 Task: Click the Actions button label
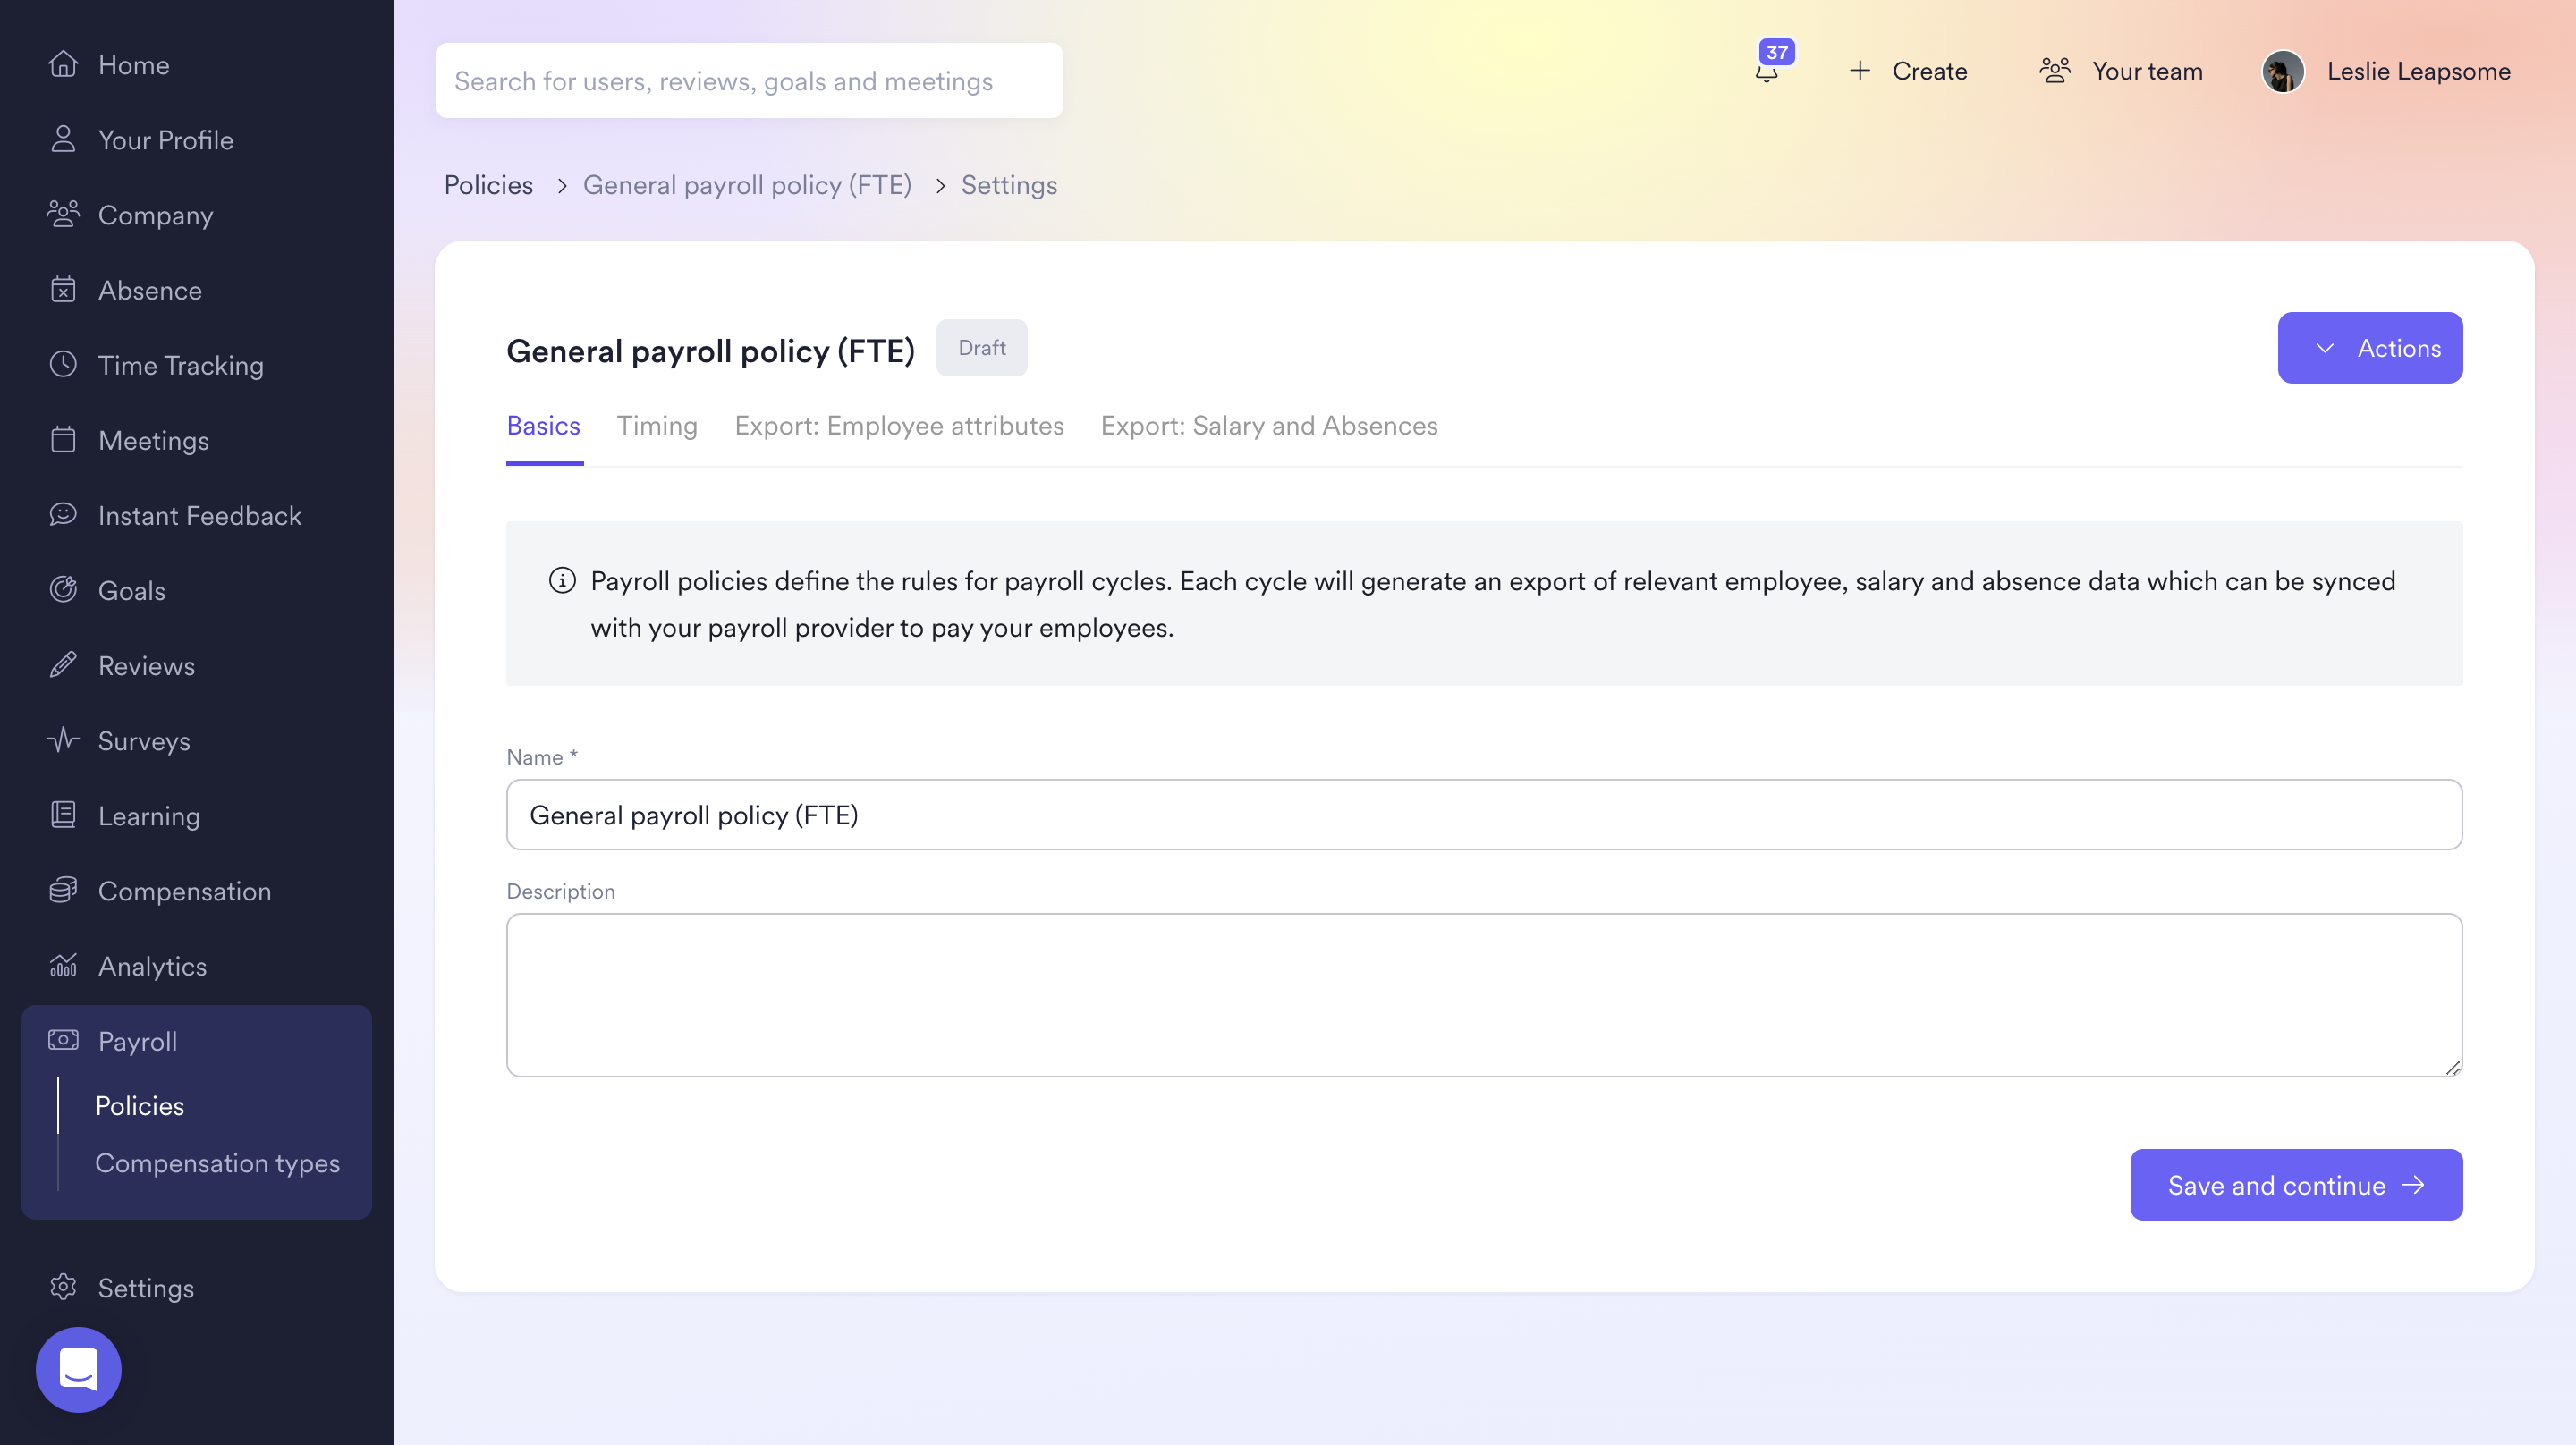pos(2399,348)
